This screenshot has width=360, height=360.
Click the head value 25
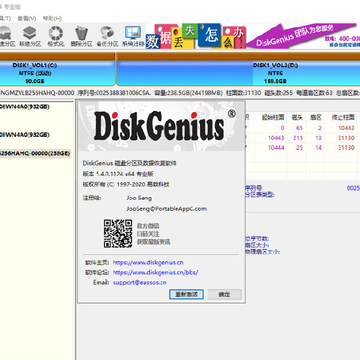coord(299,148)
